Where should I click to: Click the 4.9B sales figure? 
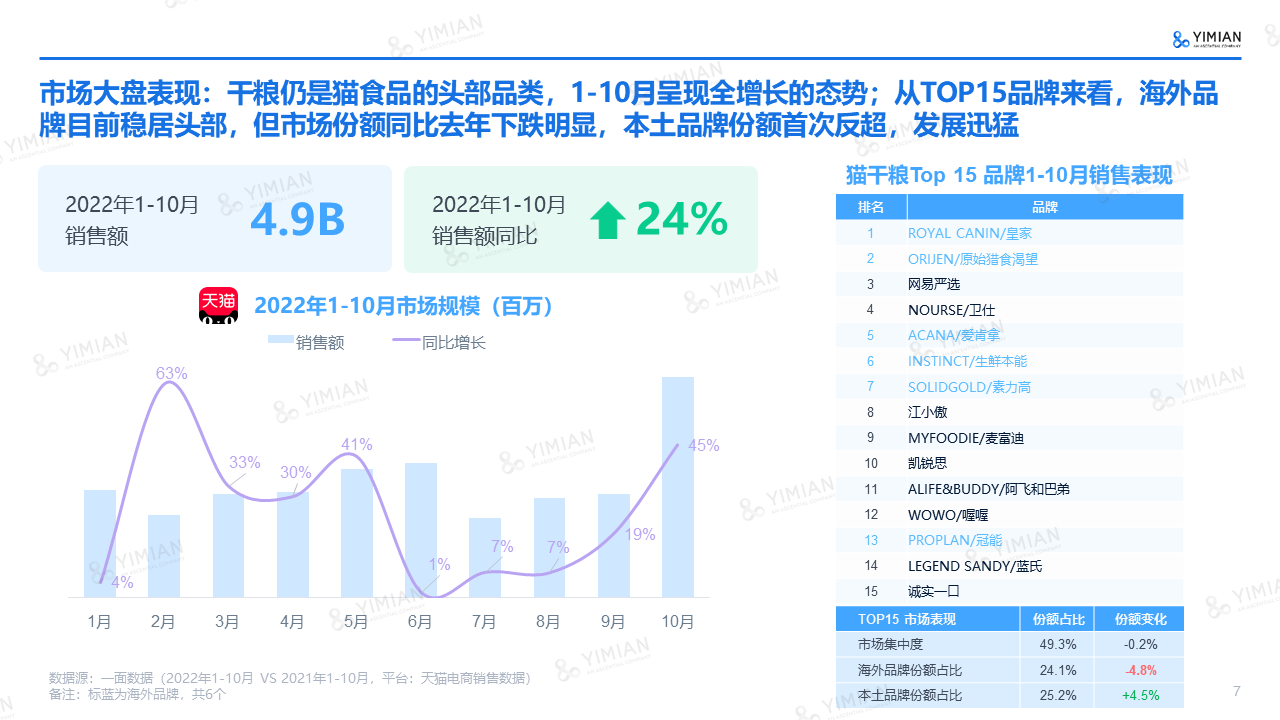(x=297, y=220)
